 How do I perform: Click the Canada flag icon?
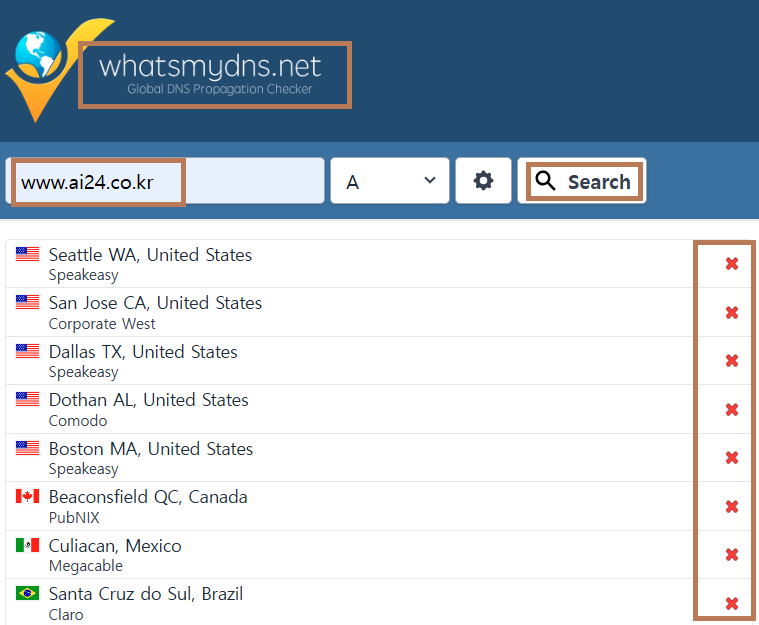(x=27, y=496)
